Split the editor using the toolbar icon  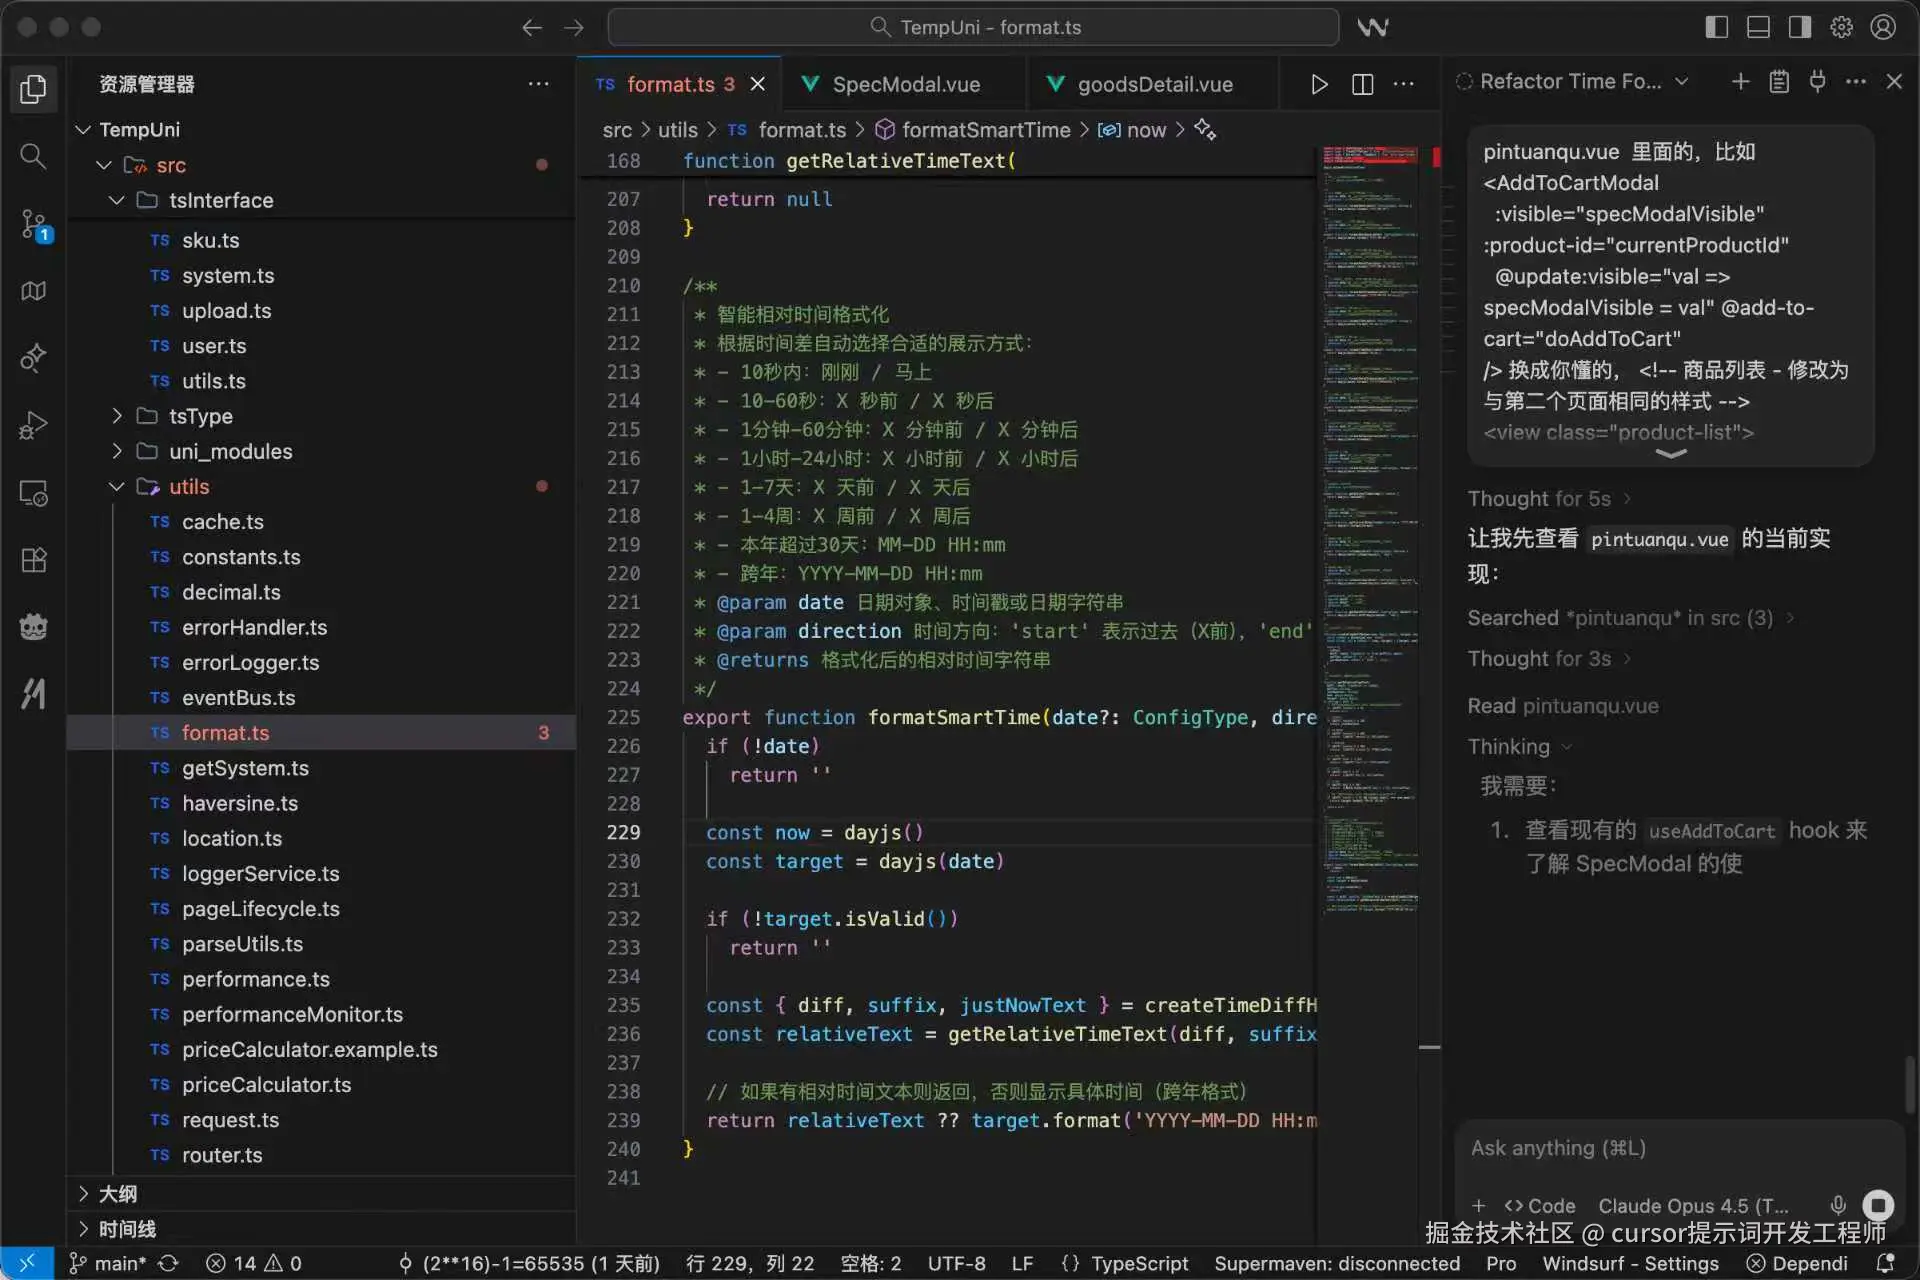pyautogui.click(x=1362, y=84)
